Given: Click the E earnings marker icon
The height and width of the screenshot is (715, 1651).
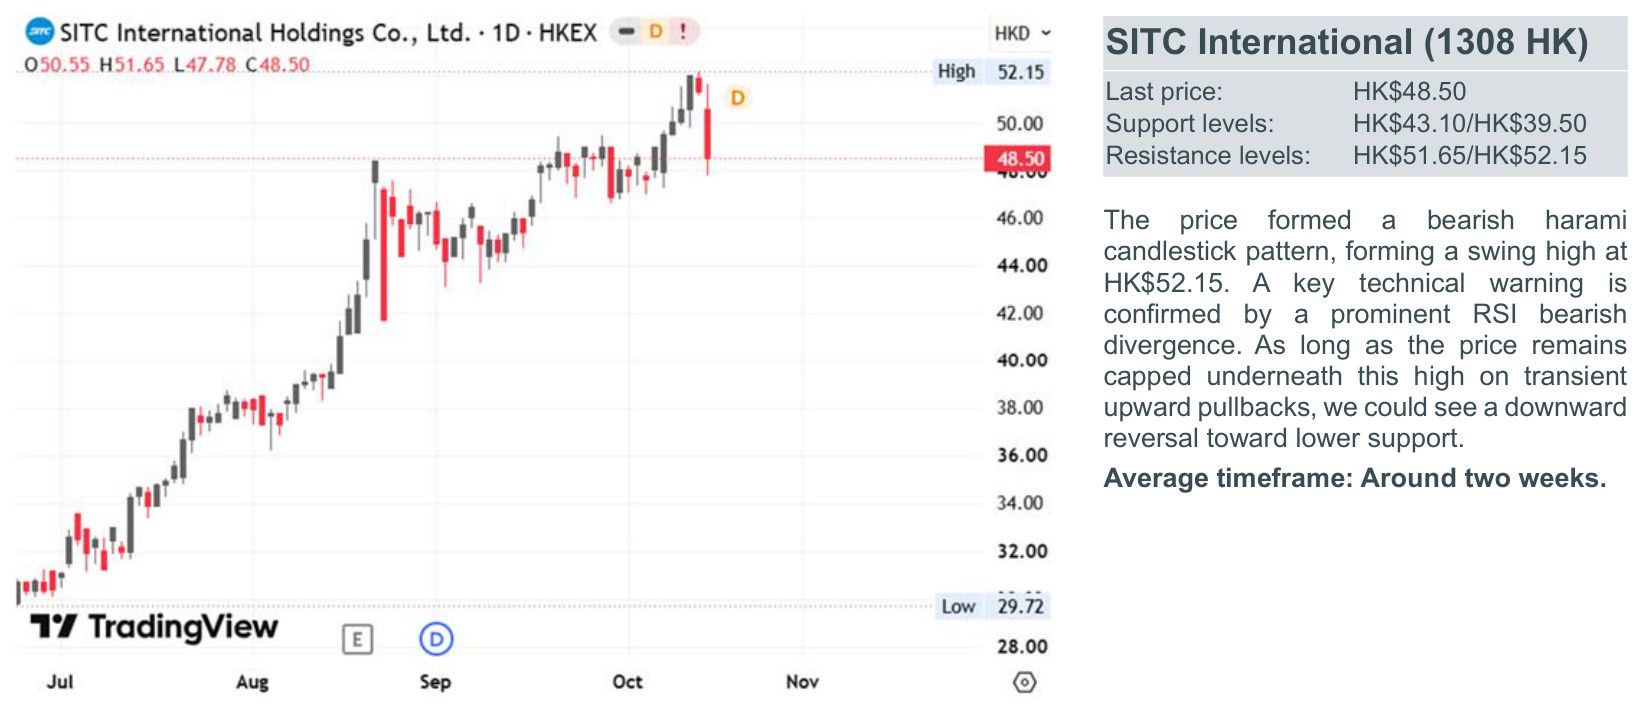Looking at the screenshot, I should tap(357, 639).
